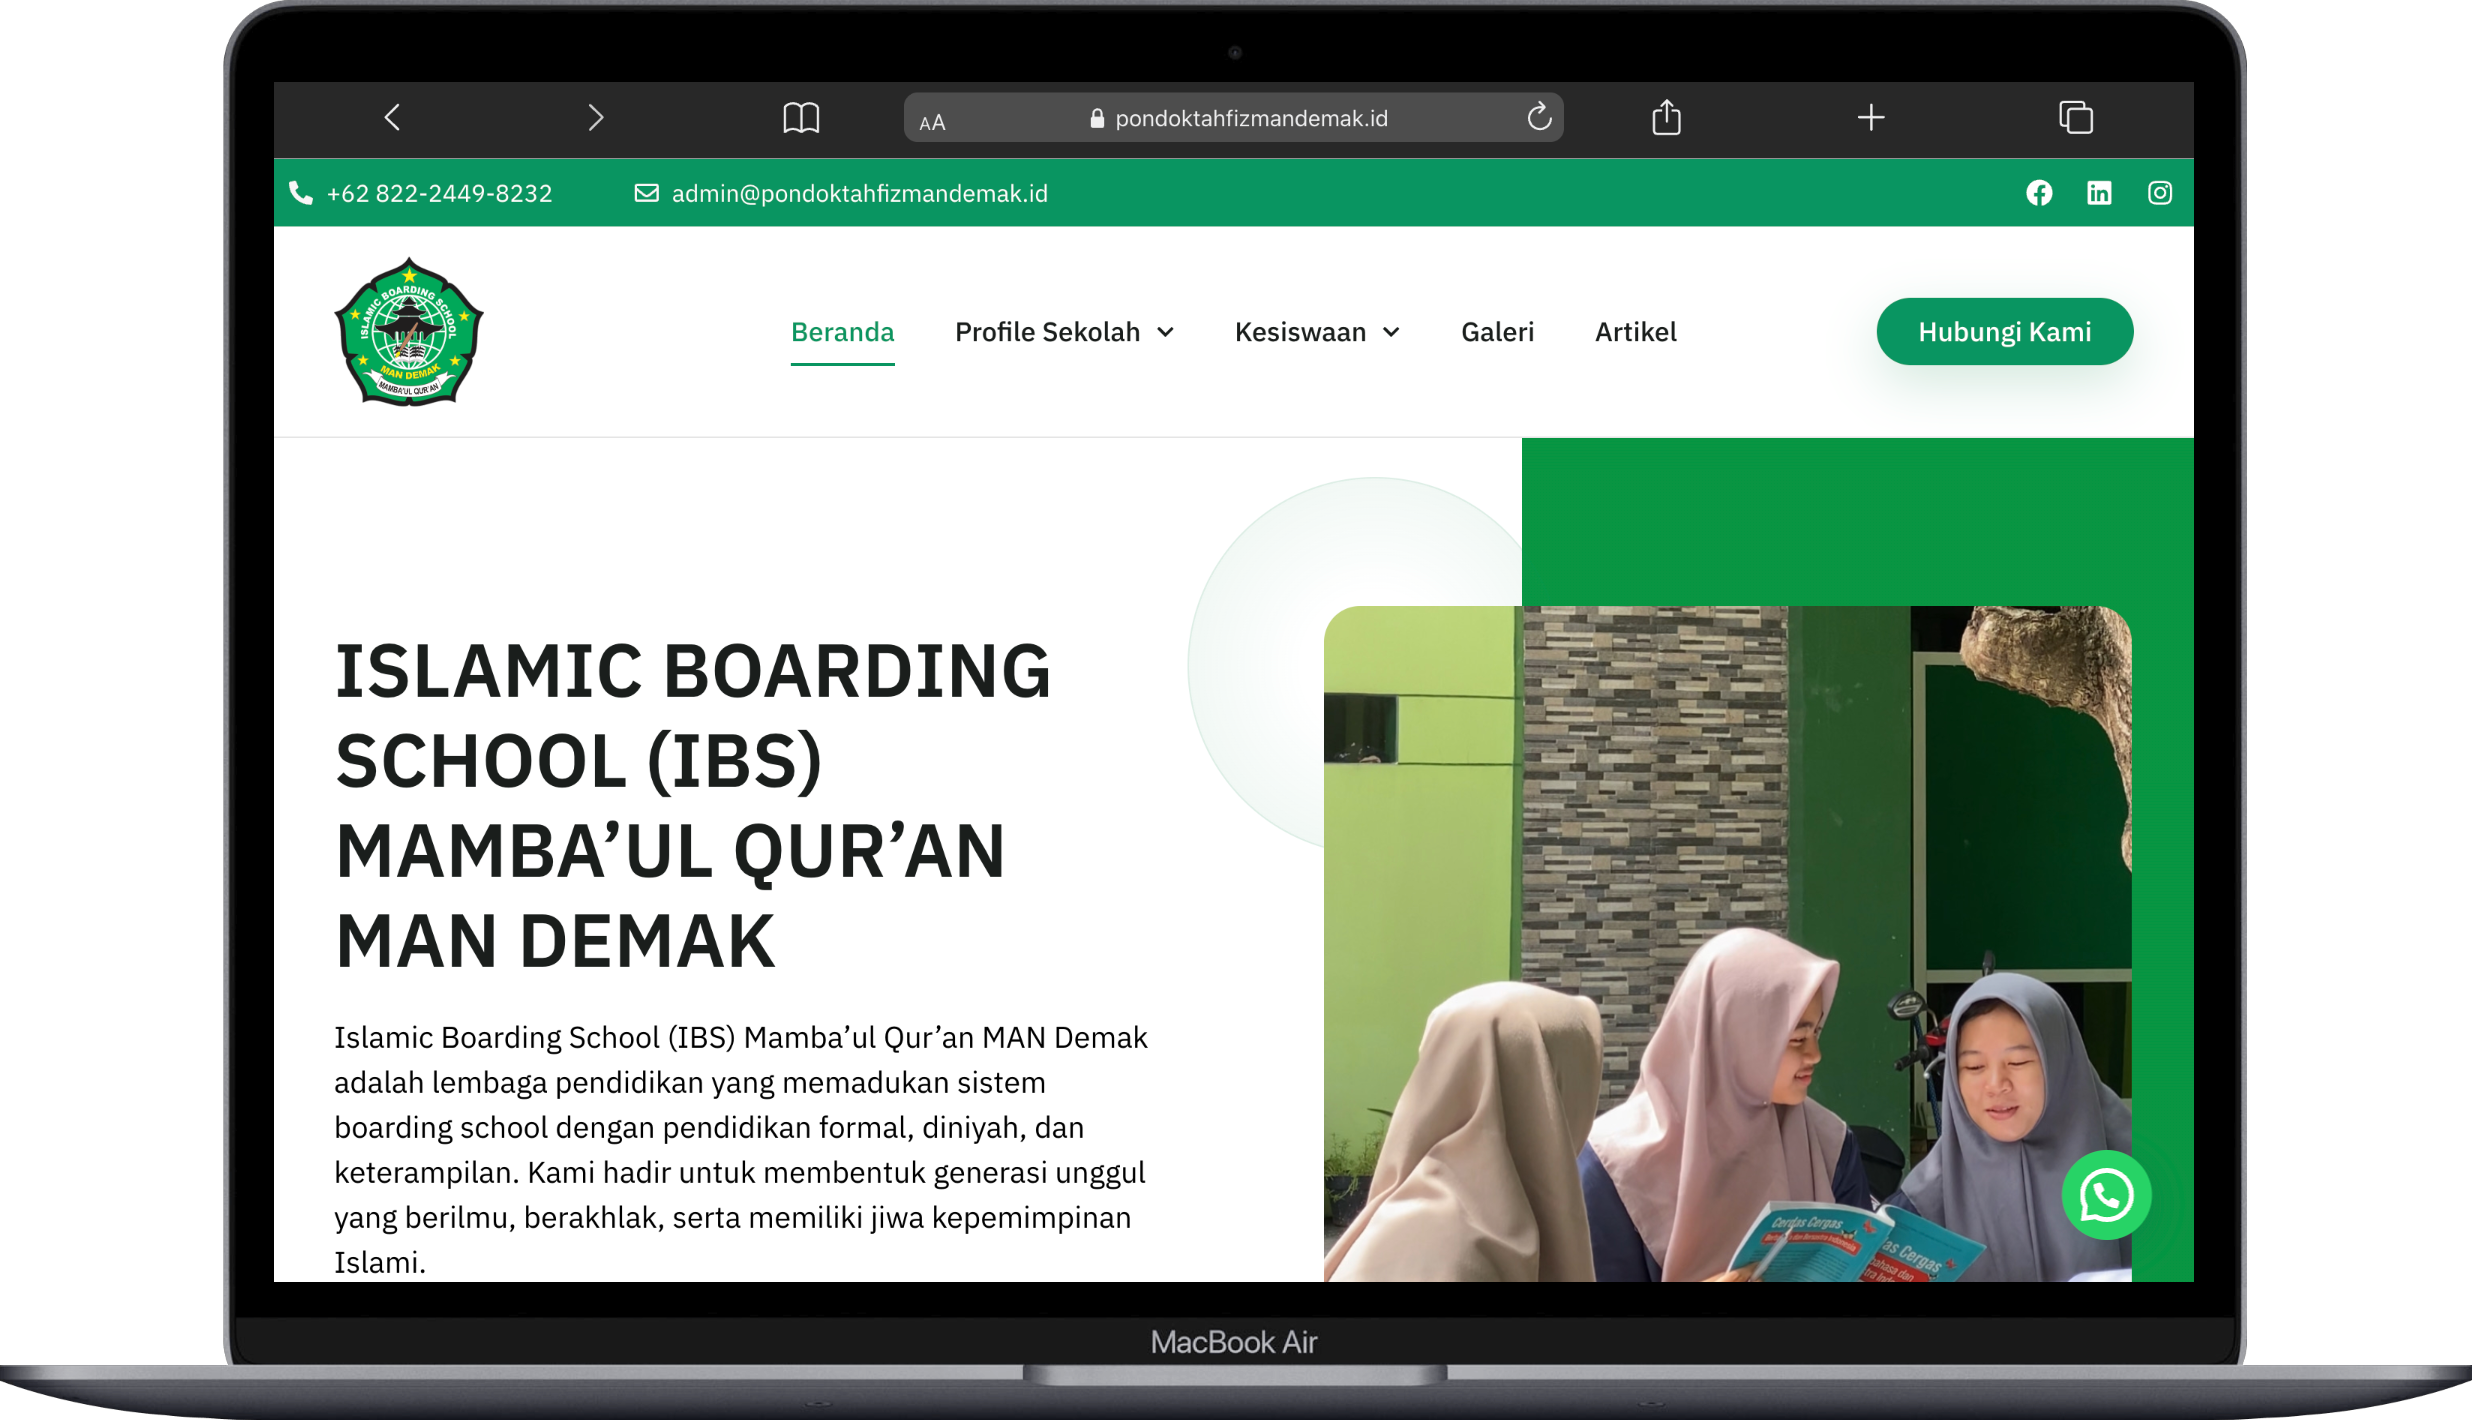Open the Instagram social icon

tap(2159, 193)
